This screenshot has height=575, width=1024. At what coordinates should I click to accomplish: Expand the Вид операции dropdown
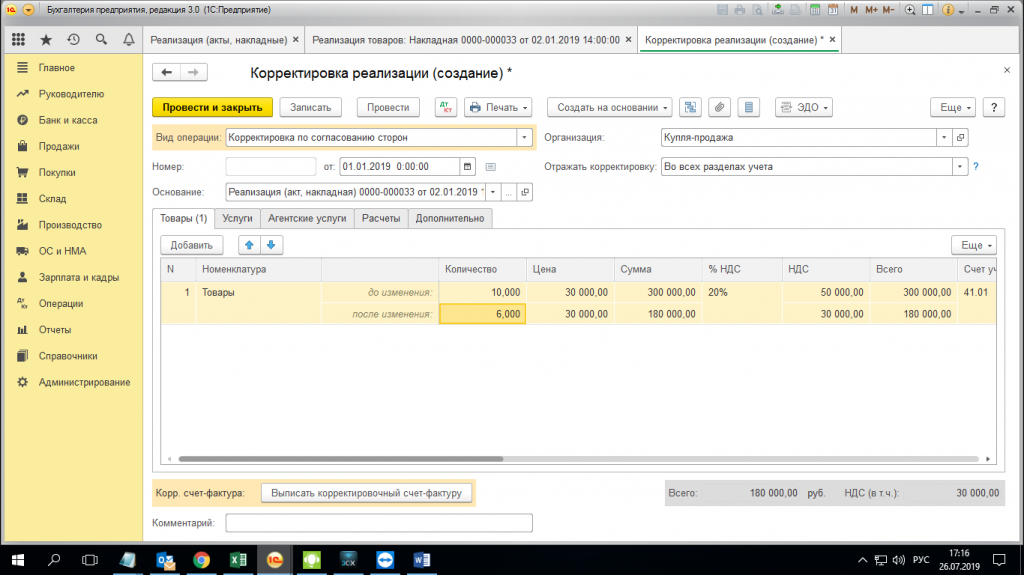click(x=524, y=138)
